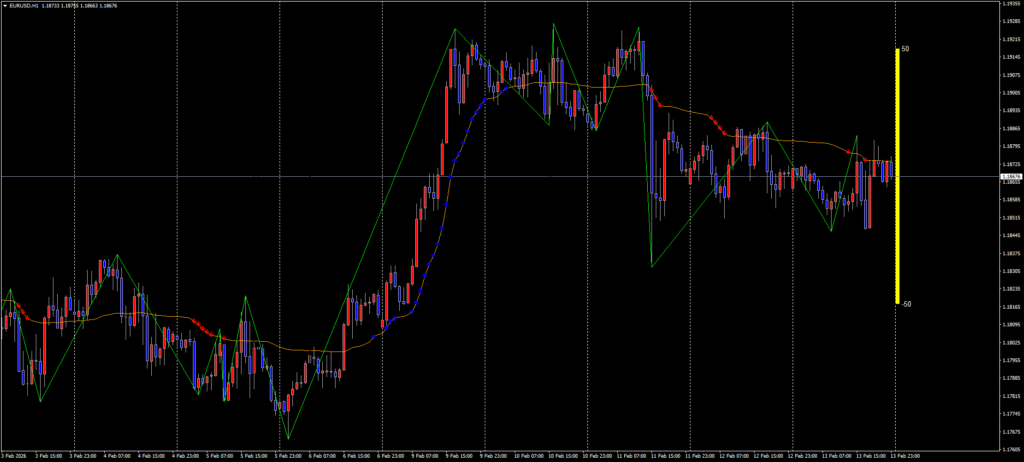Click the green zigzag low near 11 Feb 15:00
The height and width of the screenshot is (462, 1024).
coord(652,266)
